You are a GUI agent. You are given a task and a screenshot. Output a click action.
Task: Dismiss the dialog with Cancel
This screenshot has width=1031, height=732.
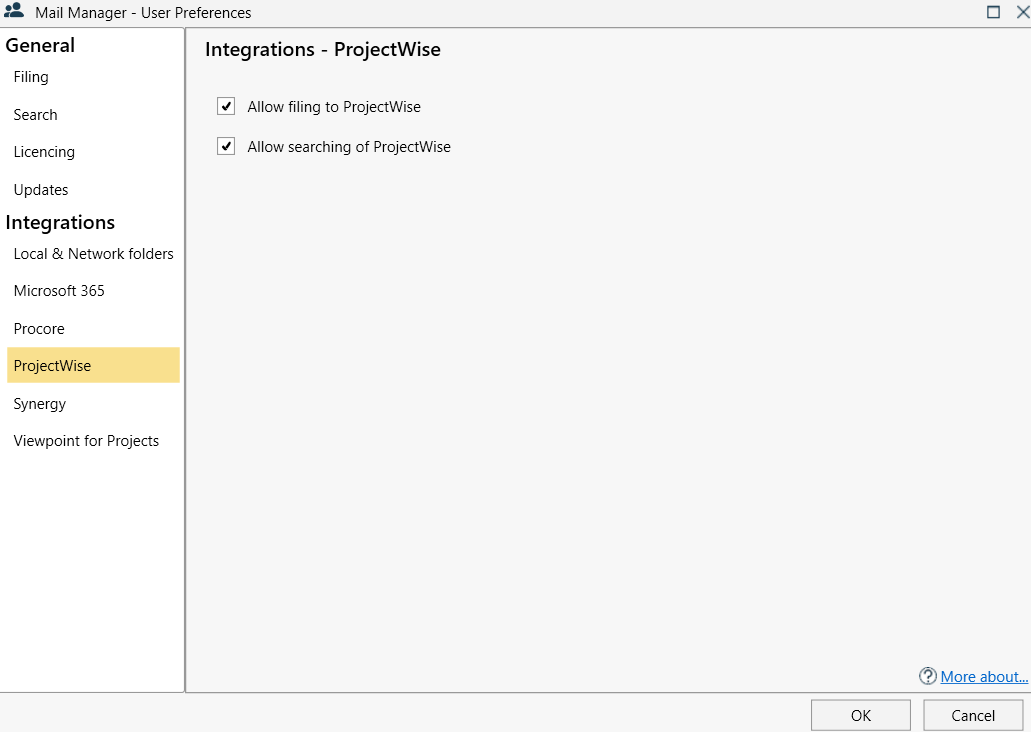click(x=972, y=714)
